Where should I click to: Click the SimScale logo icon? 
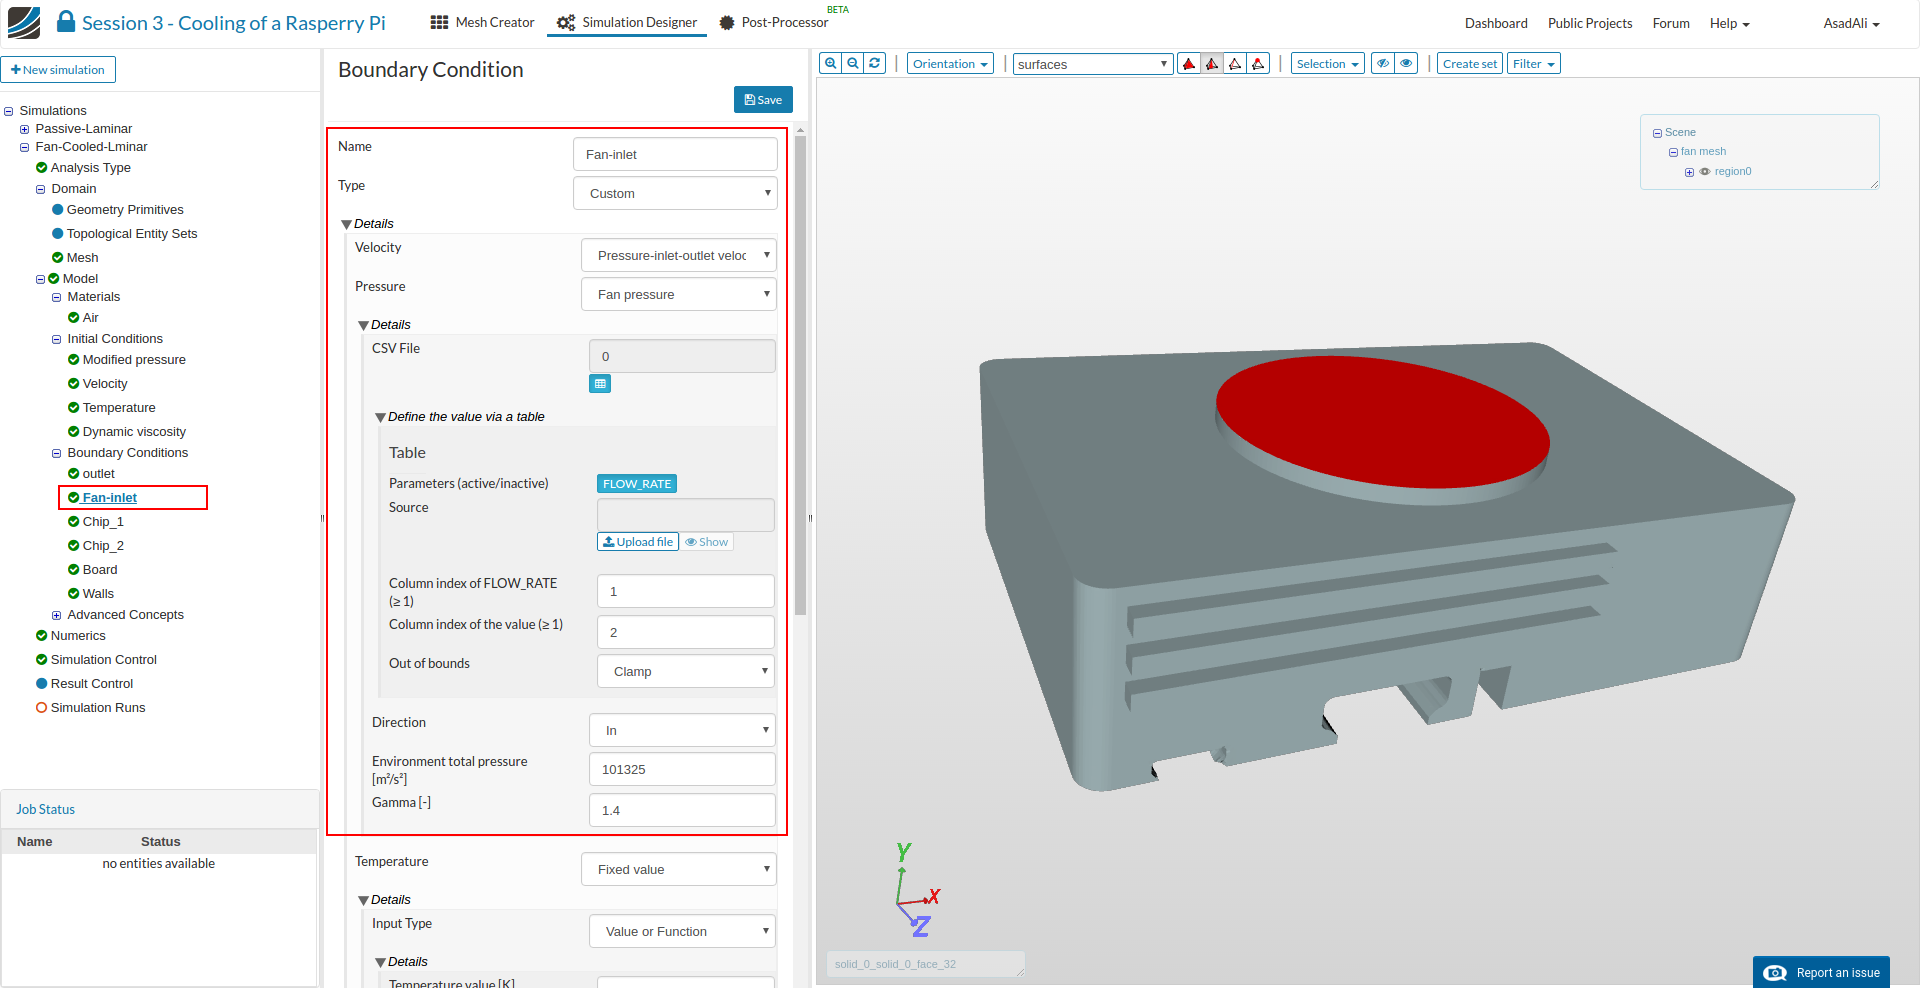tap(24, 22)
